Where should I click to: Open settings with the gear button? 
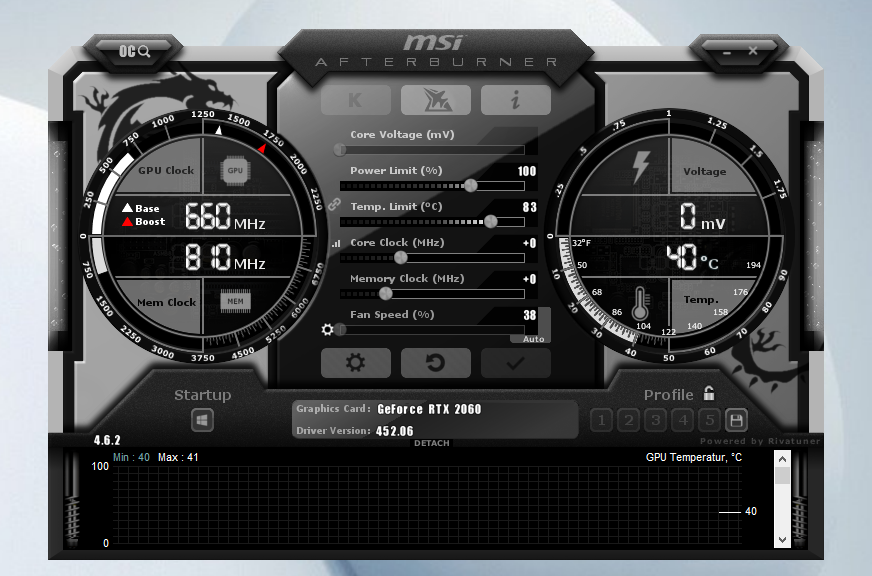355,363
